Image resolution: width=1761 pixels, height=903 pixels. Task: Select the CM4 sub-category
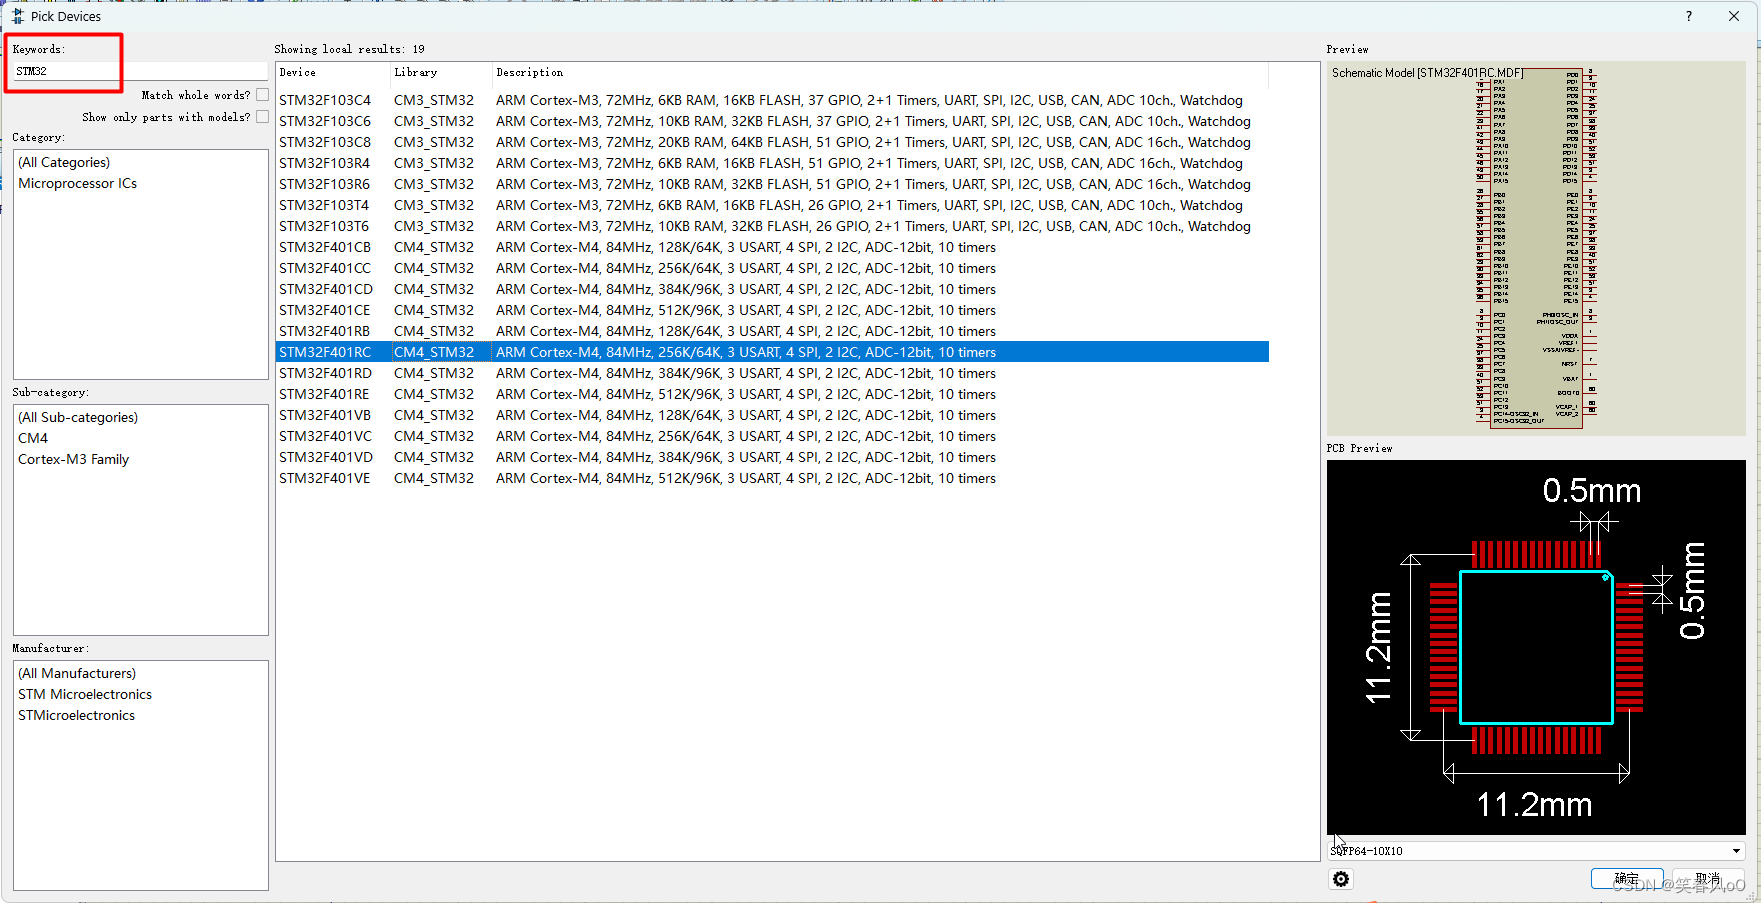(x=33, y=438)
